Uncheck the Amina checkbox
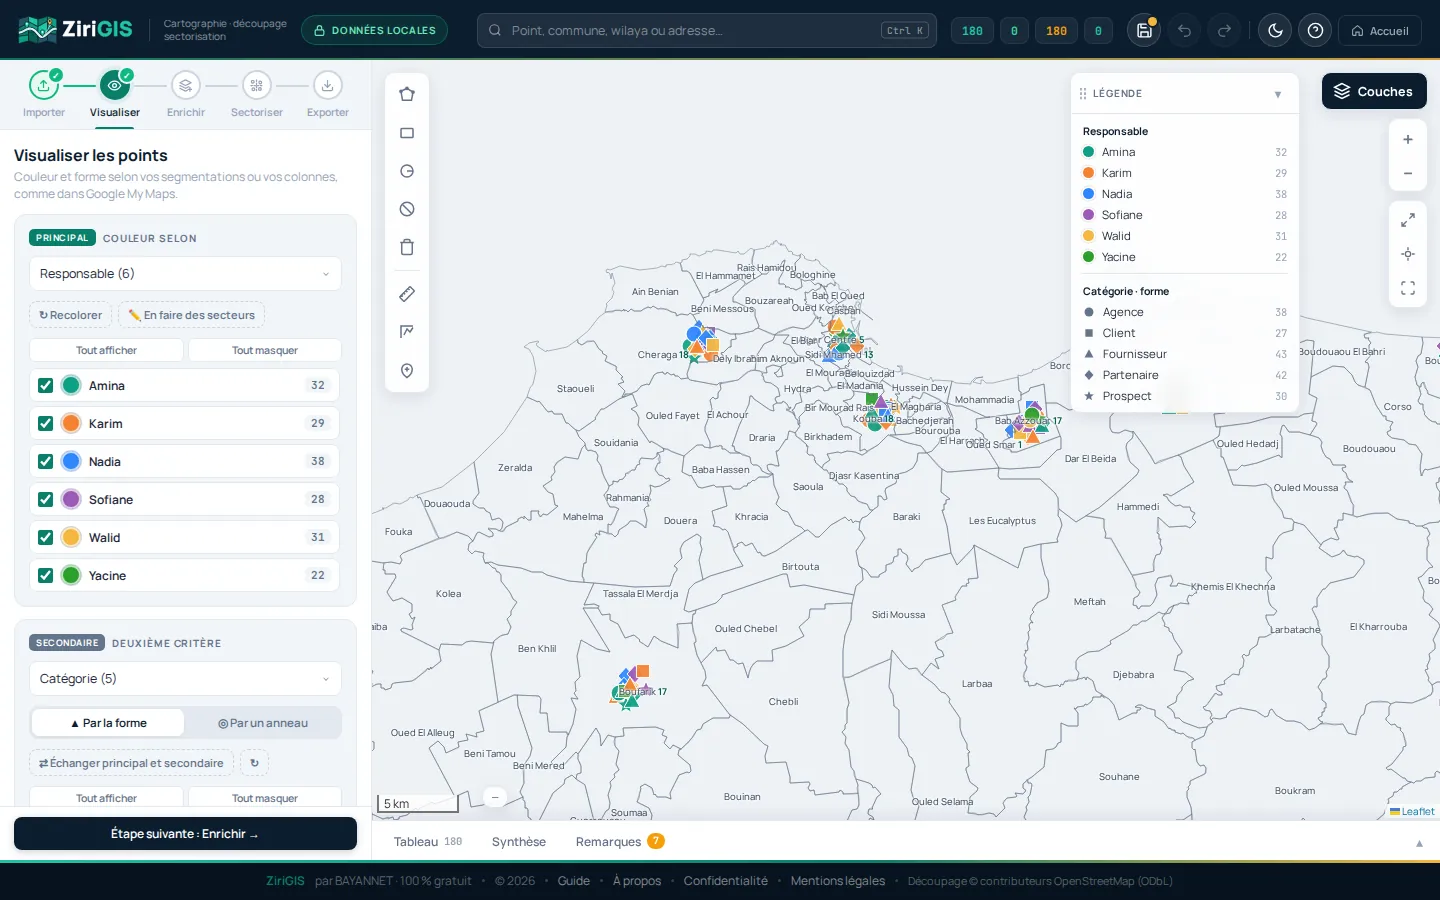Screen dimensions: 1440x900 (x=45, y=385)
